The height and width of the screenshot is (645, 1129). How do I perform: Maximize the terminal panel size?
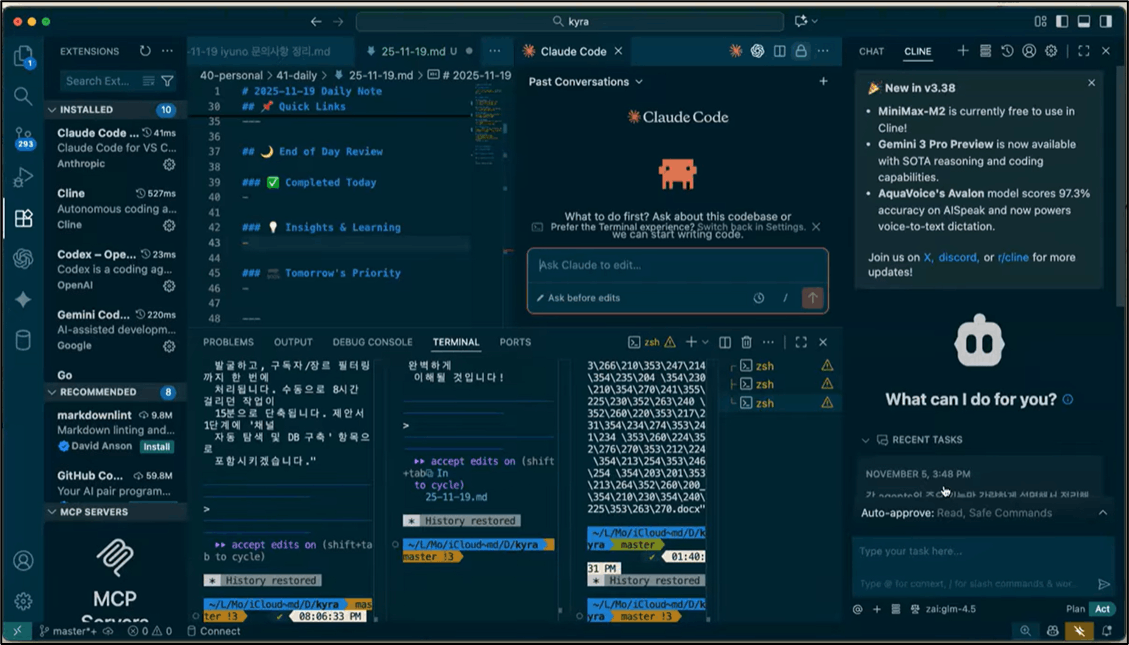[801, 342]
